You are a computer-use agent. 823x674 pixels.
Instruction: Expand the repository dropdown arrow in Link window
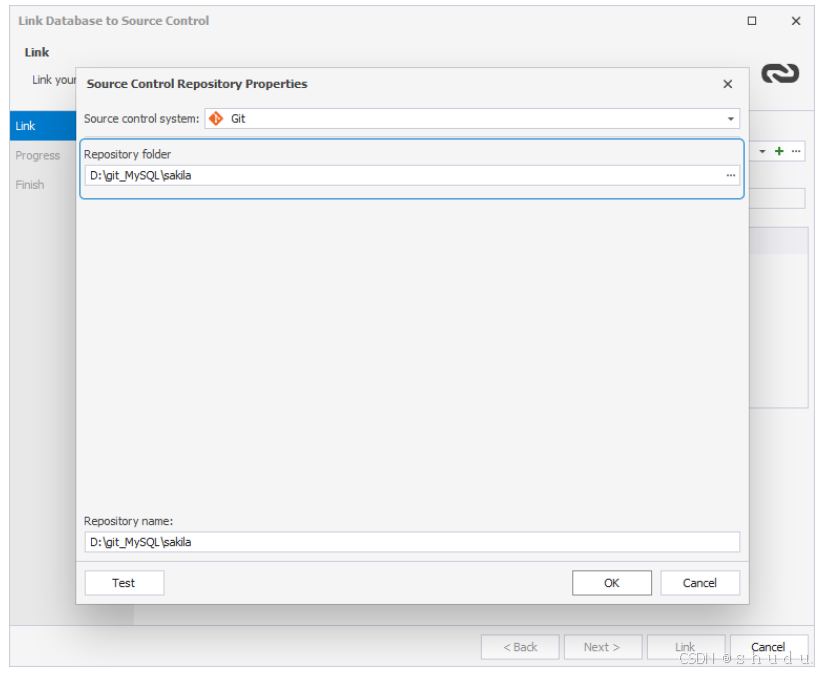pos(762,151)
